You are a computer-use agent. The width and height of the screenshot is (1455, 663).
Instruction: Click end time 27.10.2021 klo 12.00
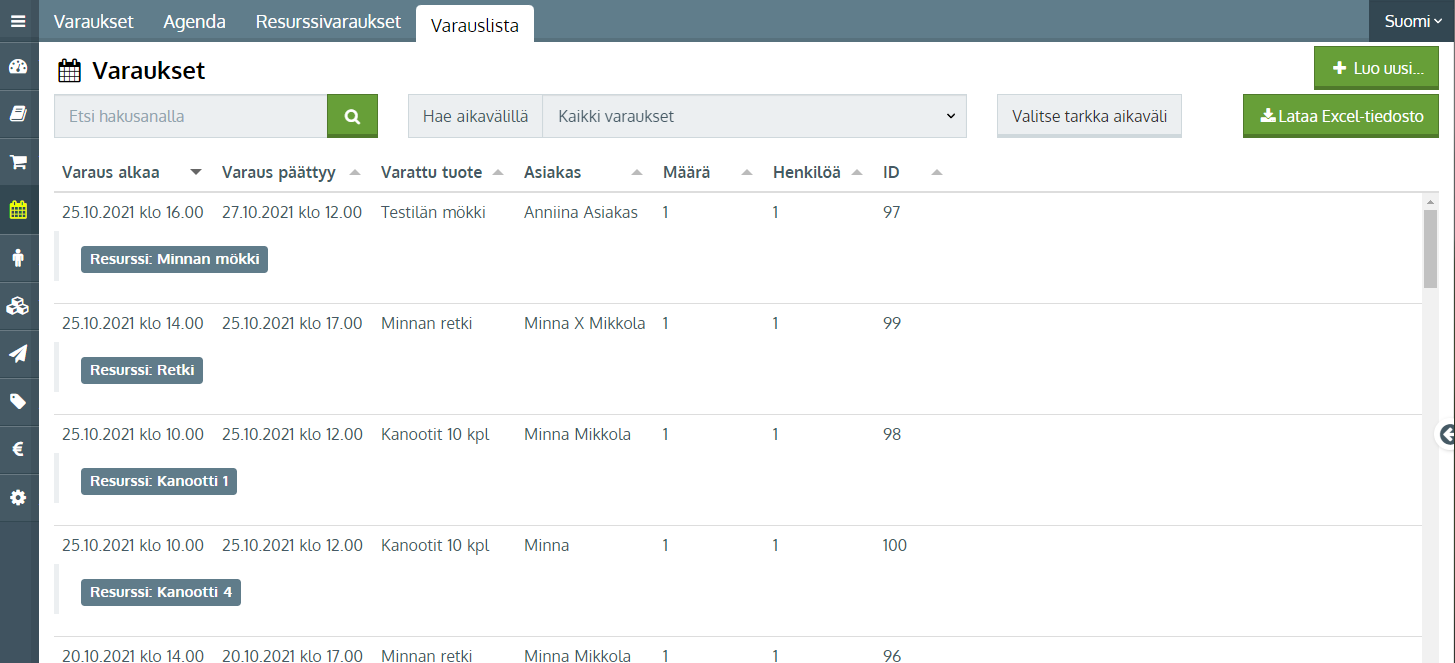tap(292, 212)
